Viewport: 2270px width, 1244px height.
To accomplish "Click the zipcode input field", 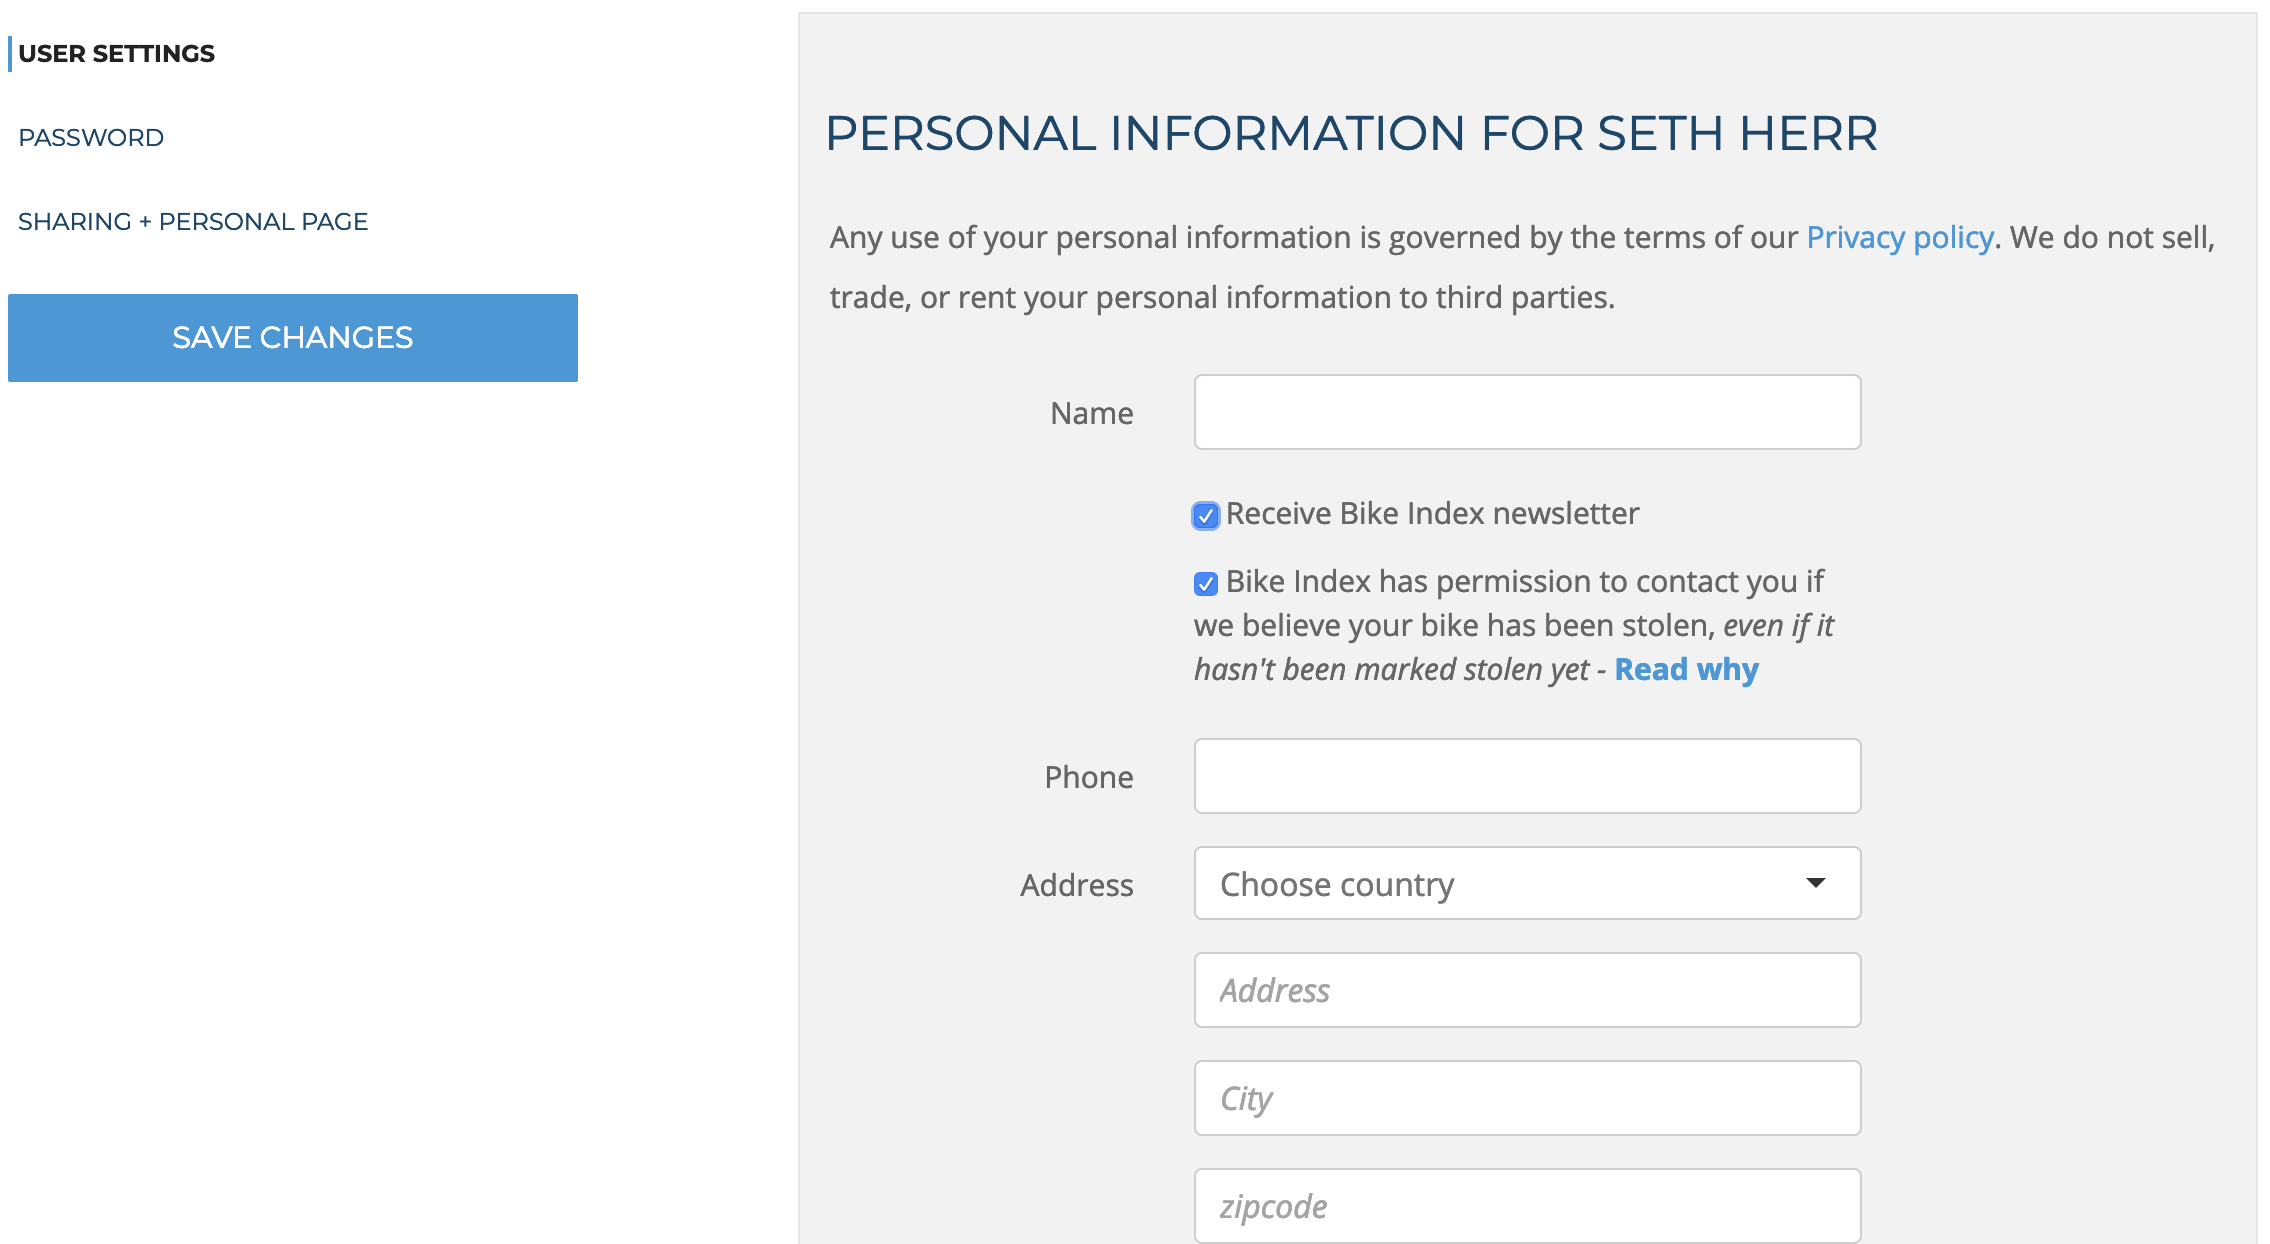I will tap(1527, 1206).
